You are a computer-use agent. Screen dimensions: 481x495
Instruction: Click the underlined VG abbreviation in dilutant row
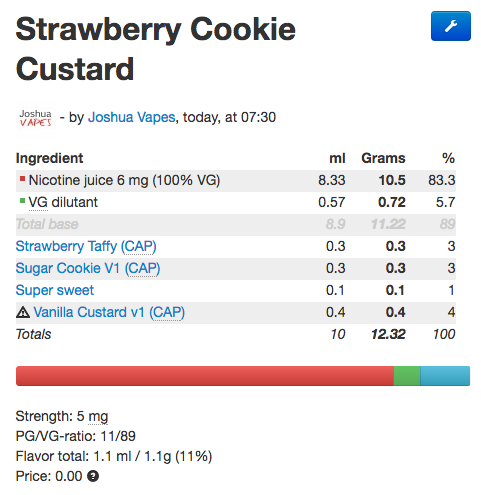pos(38,202)
